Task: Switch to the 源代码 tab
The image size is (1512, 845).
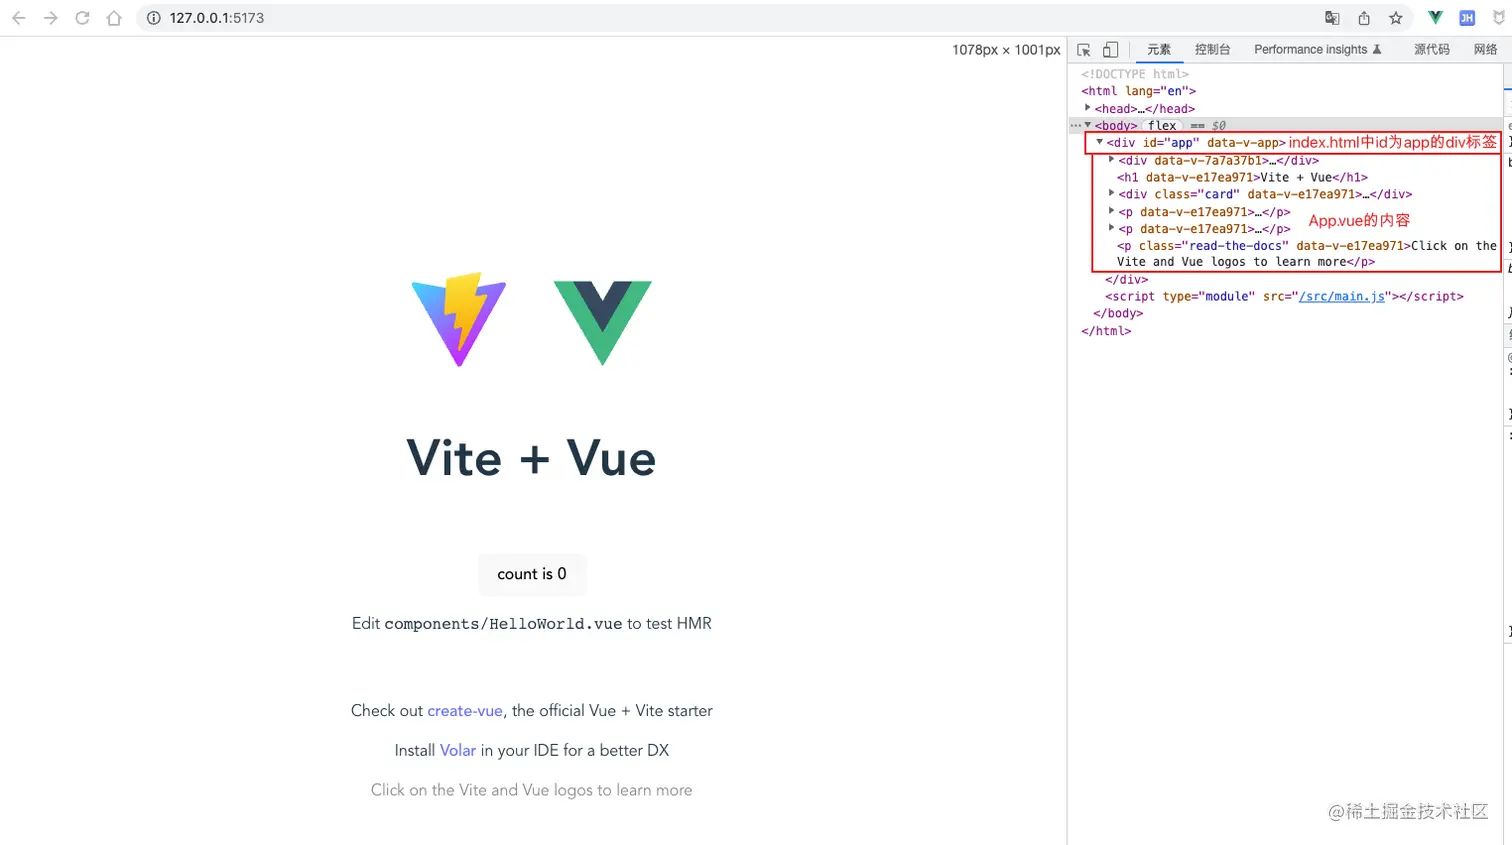Action: pos(1432,50)
